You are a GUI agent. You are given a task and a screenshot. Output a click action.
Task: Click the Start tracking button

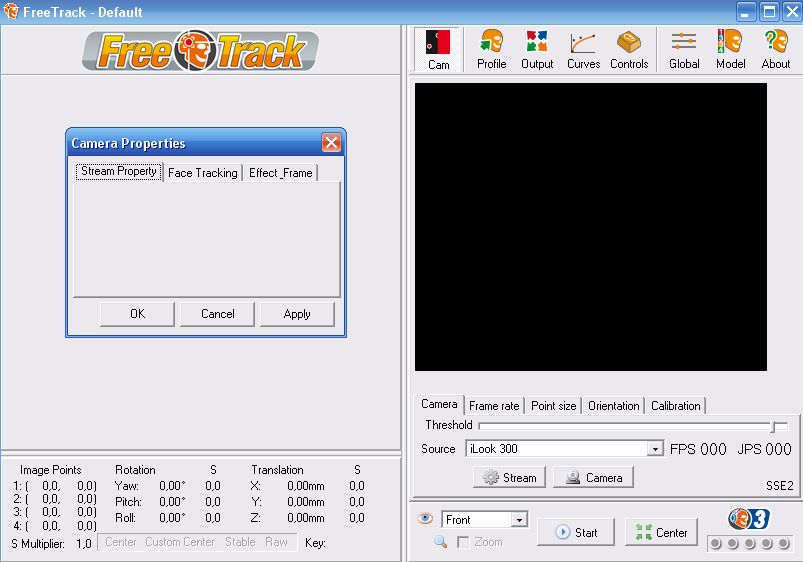[576, 532]
